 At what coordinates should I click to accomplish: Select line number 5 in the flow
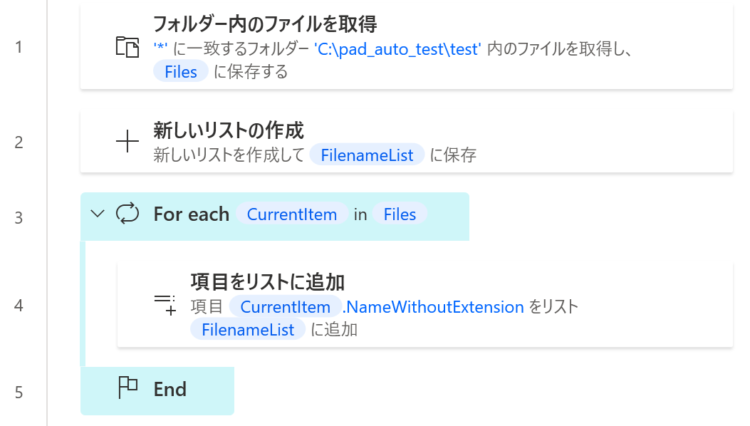[x=19, y=392]
